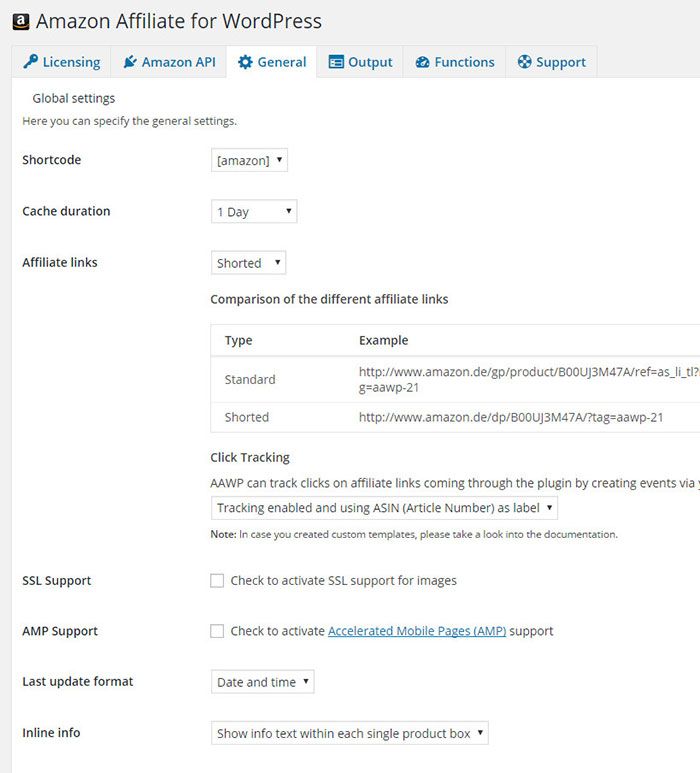This screenshot has height=773, width=700.
Task: Open the Accelerated Mobile Pages (AMP) link
Action: 417,631
